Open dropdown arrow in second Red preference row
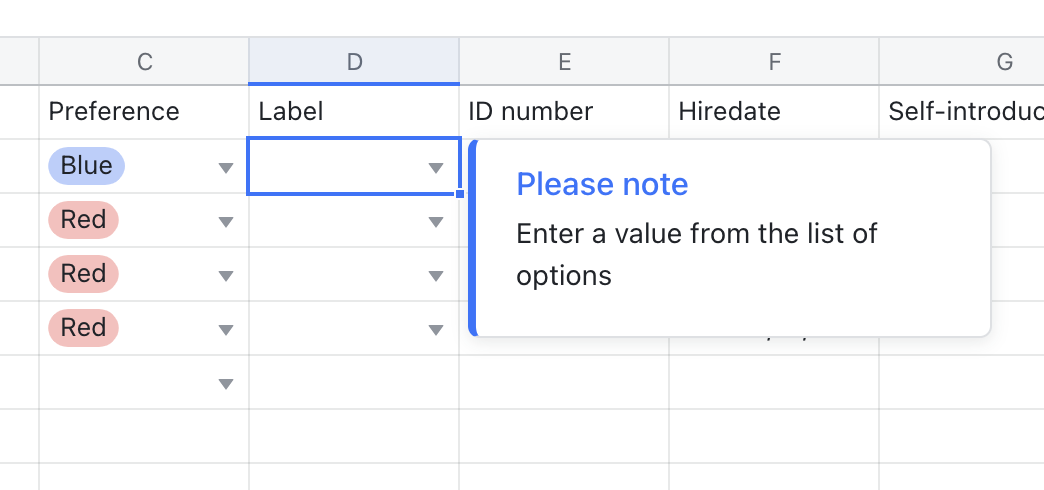 pos(226,275)
